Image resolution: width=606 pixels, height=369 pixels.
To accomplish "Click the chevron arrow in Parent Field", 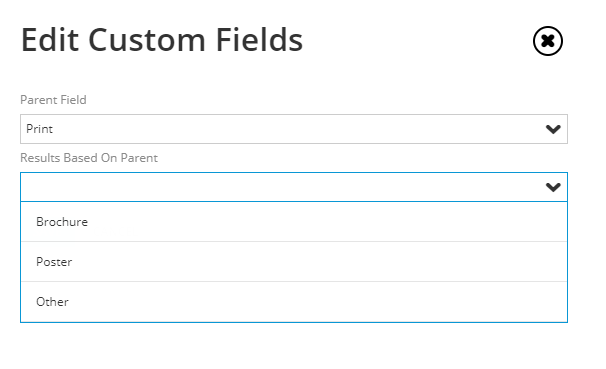I will point(553,129).
